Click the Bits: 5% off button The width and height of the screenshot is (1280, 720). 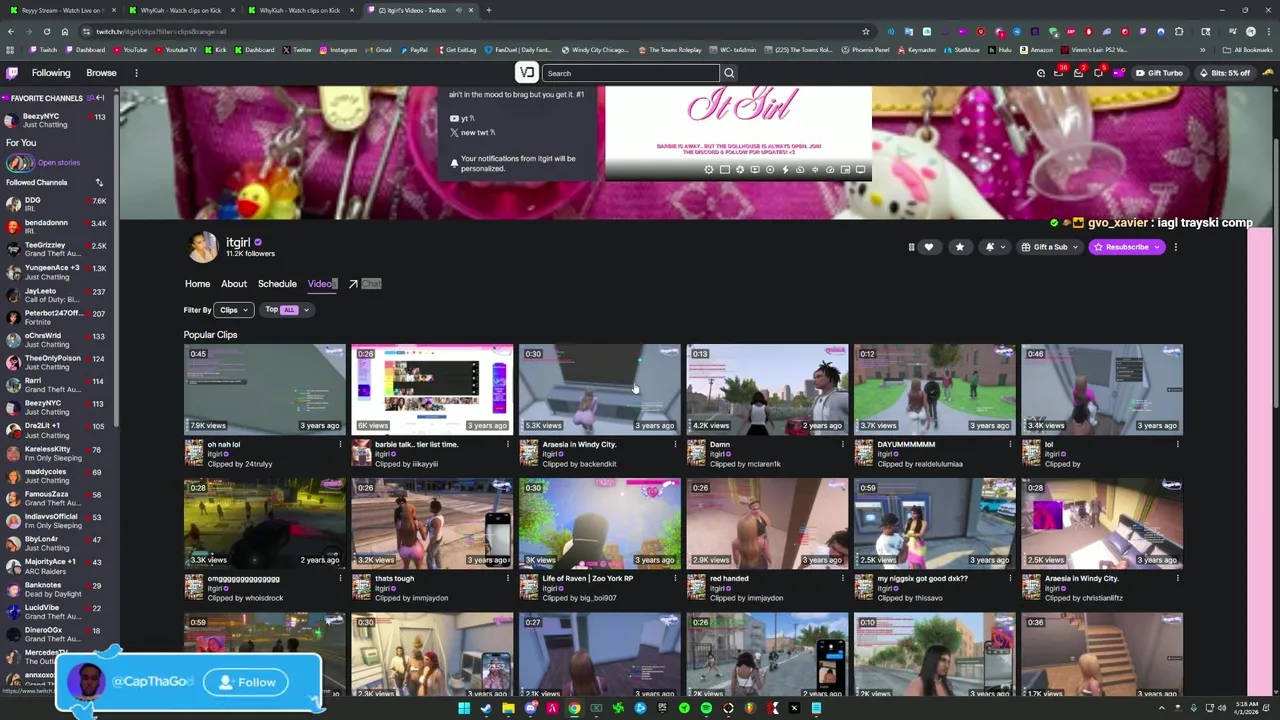point(1224,73)
